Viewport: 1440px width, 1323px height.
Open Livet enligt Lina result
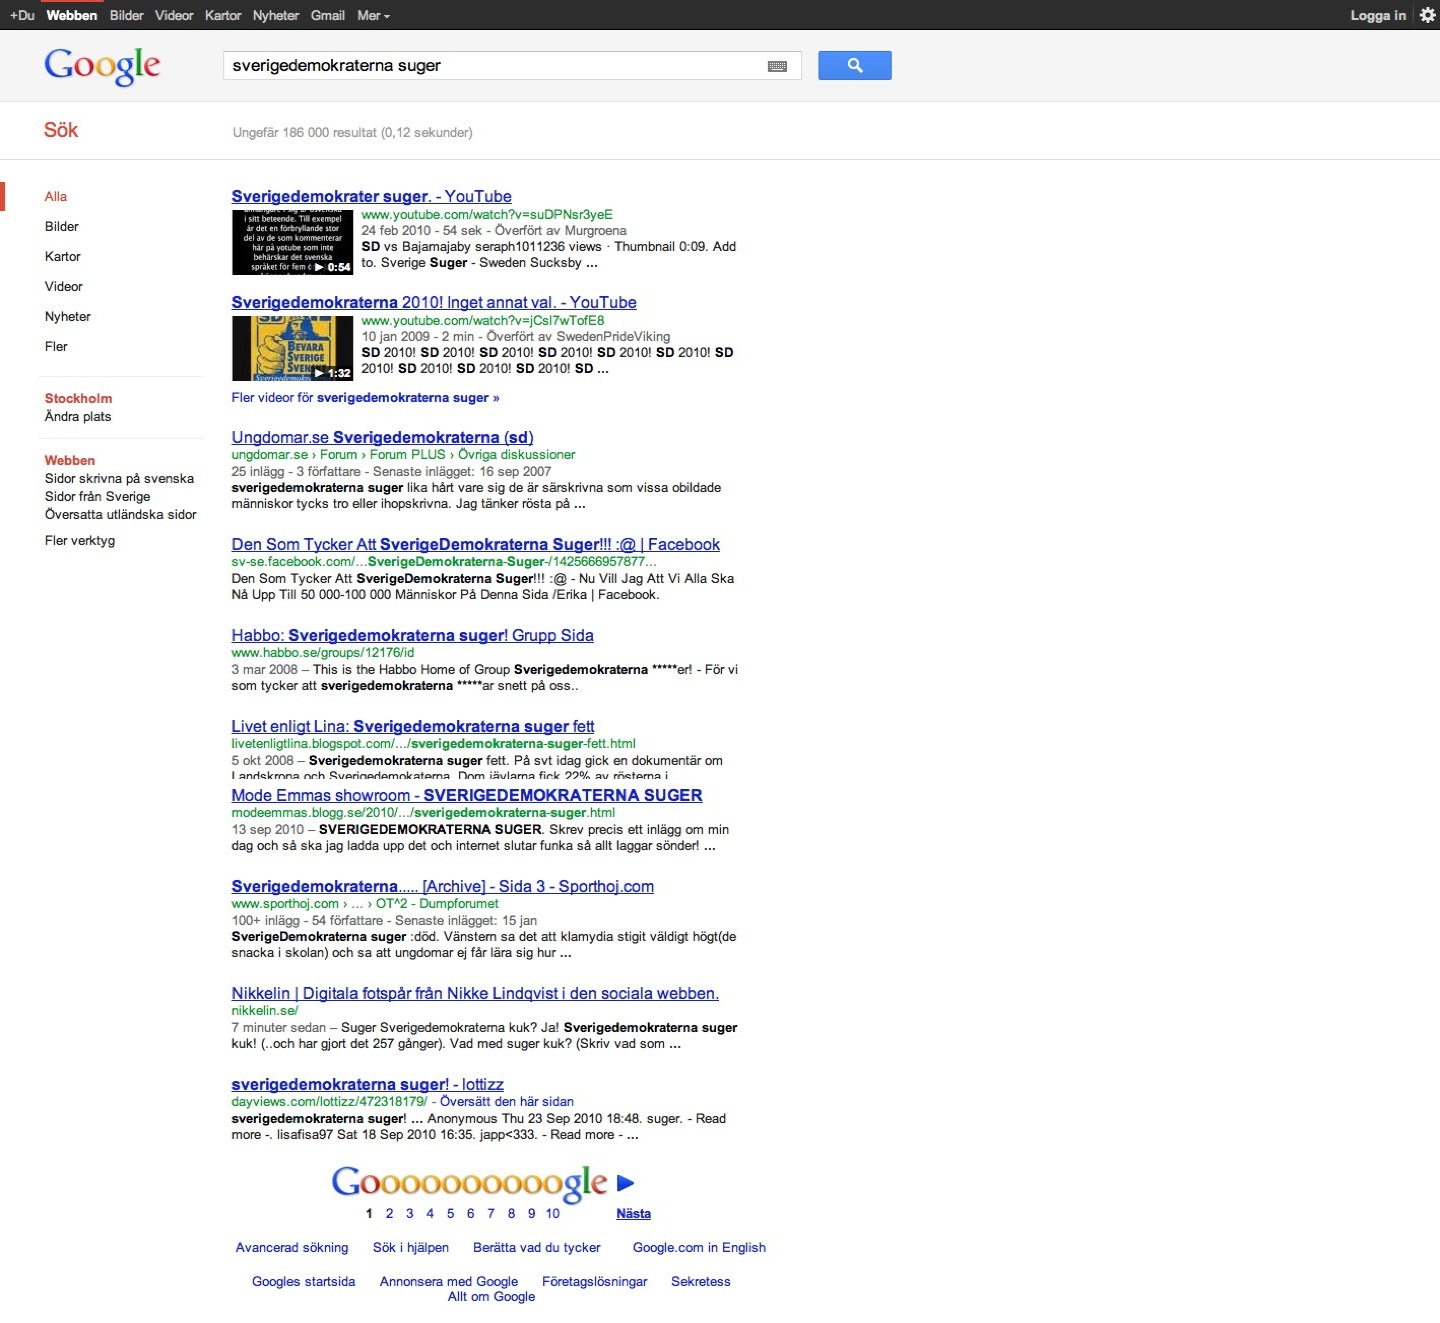(x=413, y=726)
